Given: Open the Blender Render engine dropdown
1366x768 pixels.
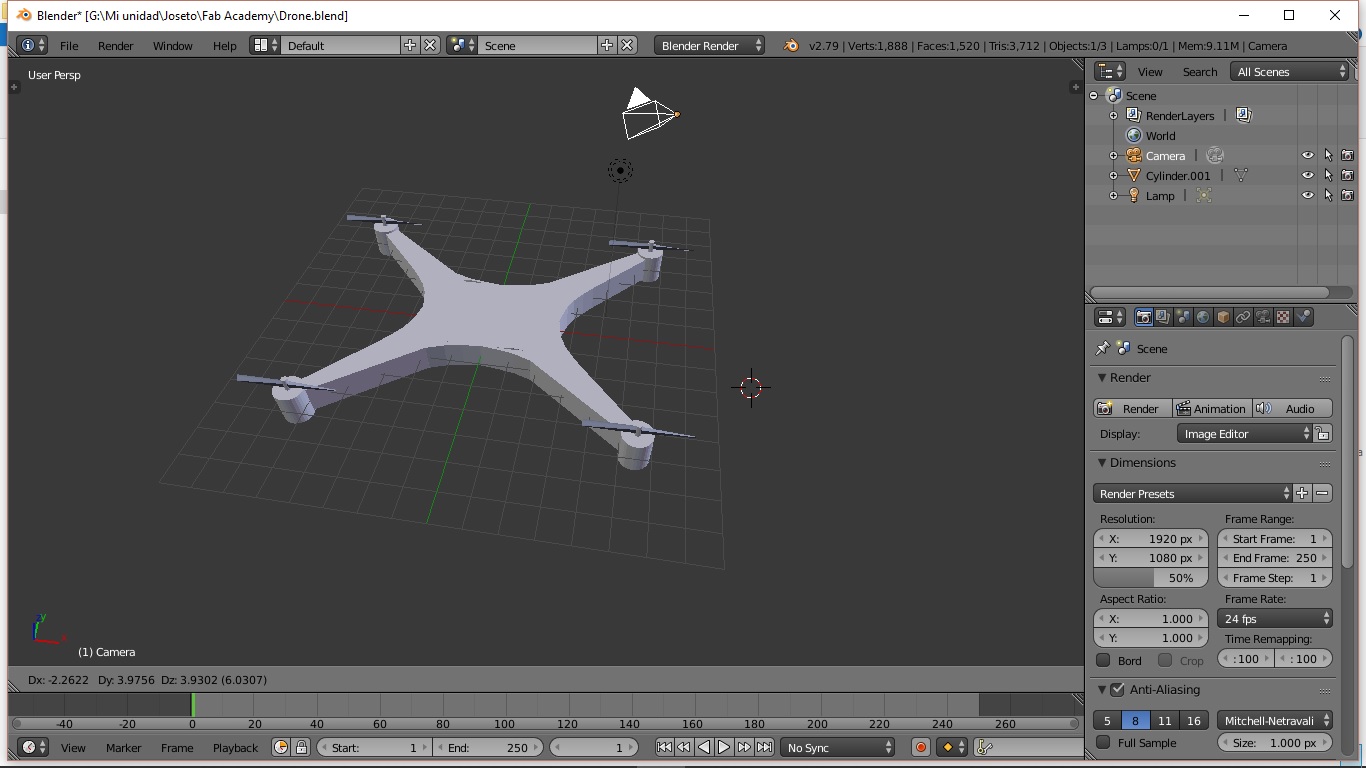Looking at the screenshot, I should (x=710, y=46).
